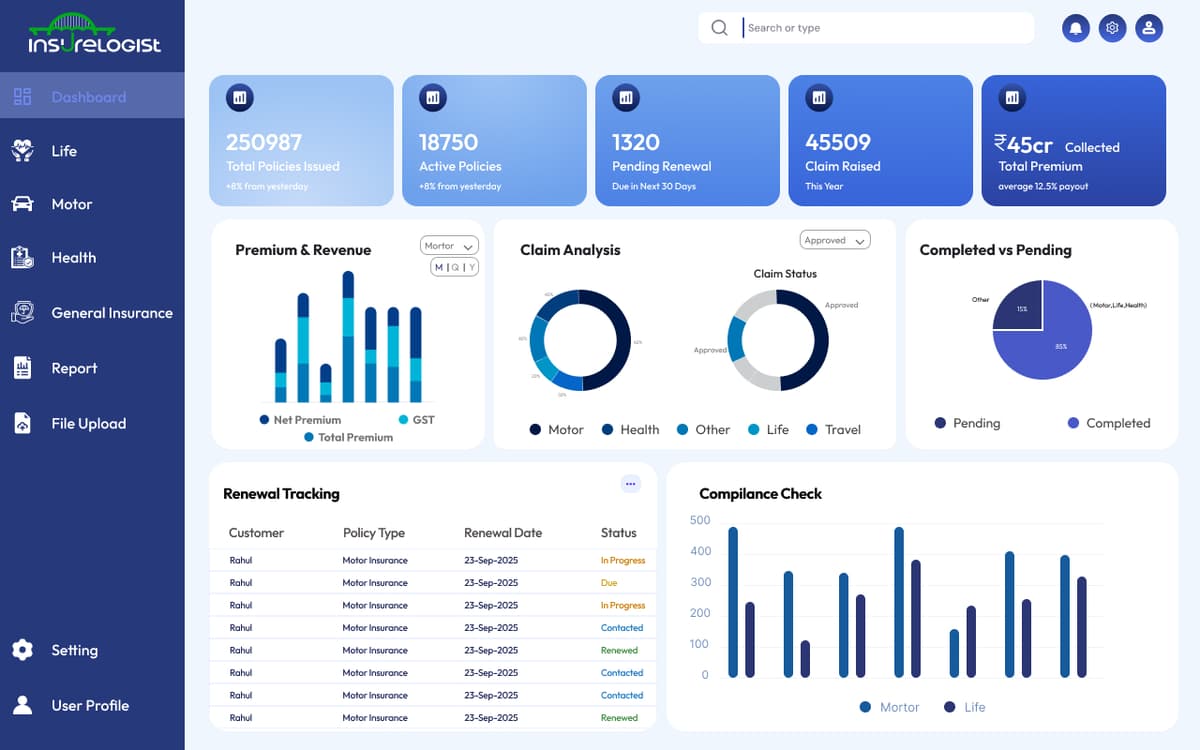The image size is (1200, 750).
Task: Select monthly view in Premium & Revenue chart
Action: 438,267
